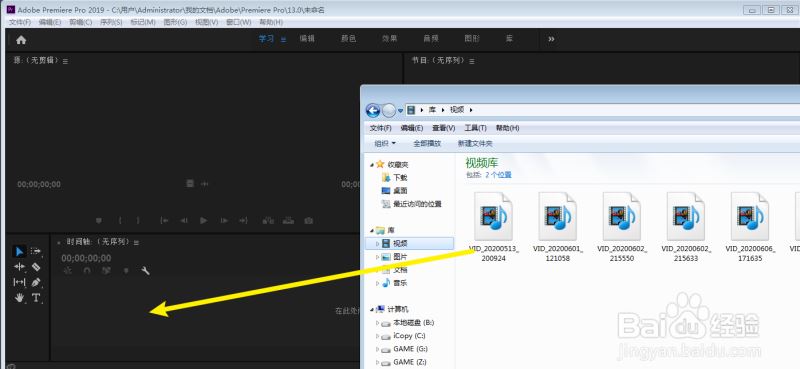This screenshot has width=800, height=369.
Task: Step back one frame in Source monitor
Action: [x=184, y=220]
